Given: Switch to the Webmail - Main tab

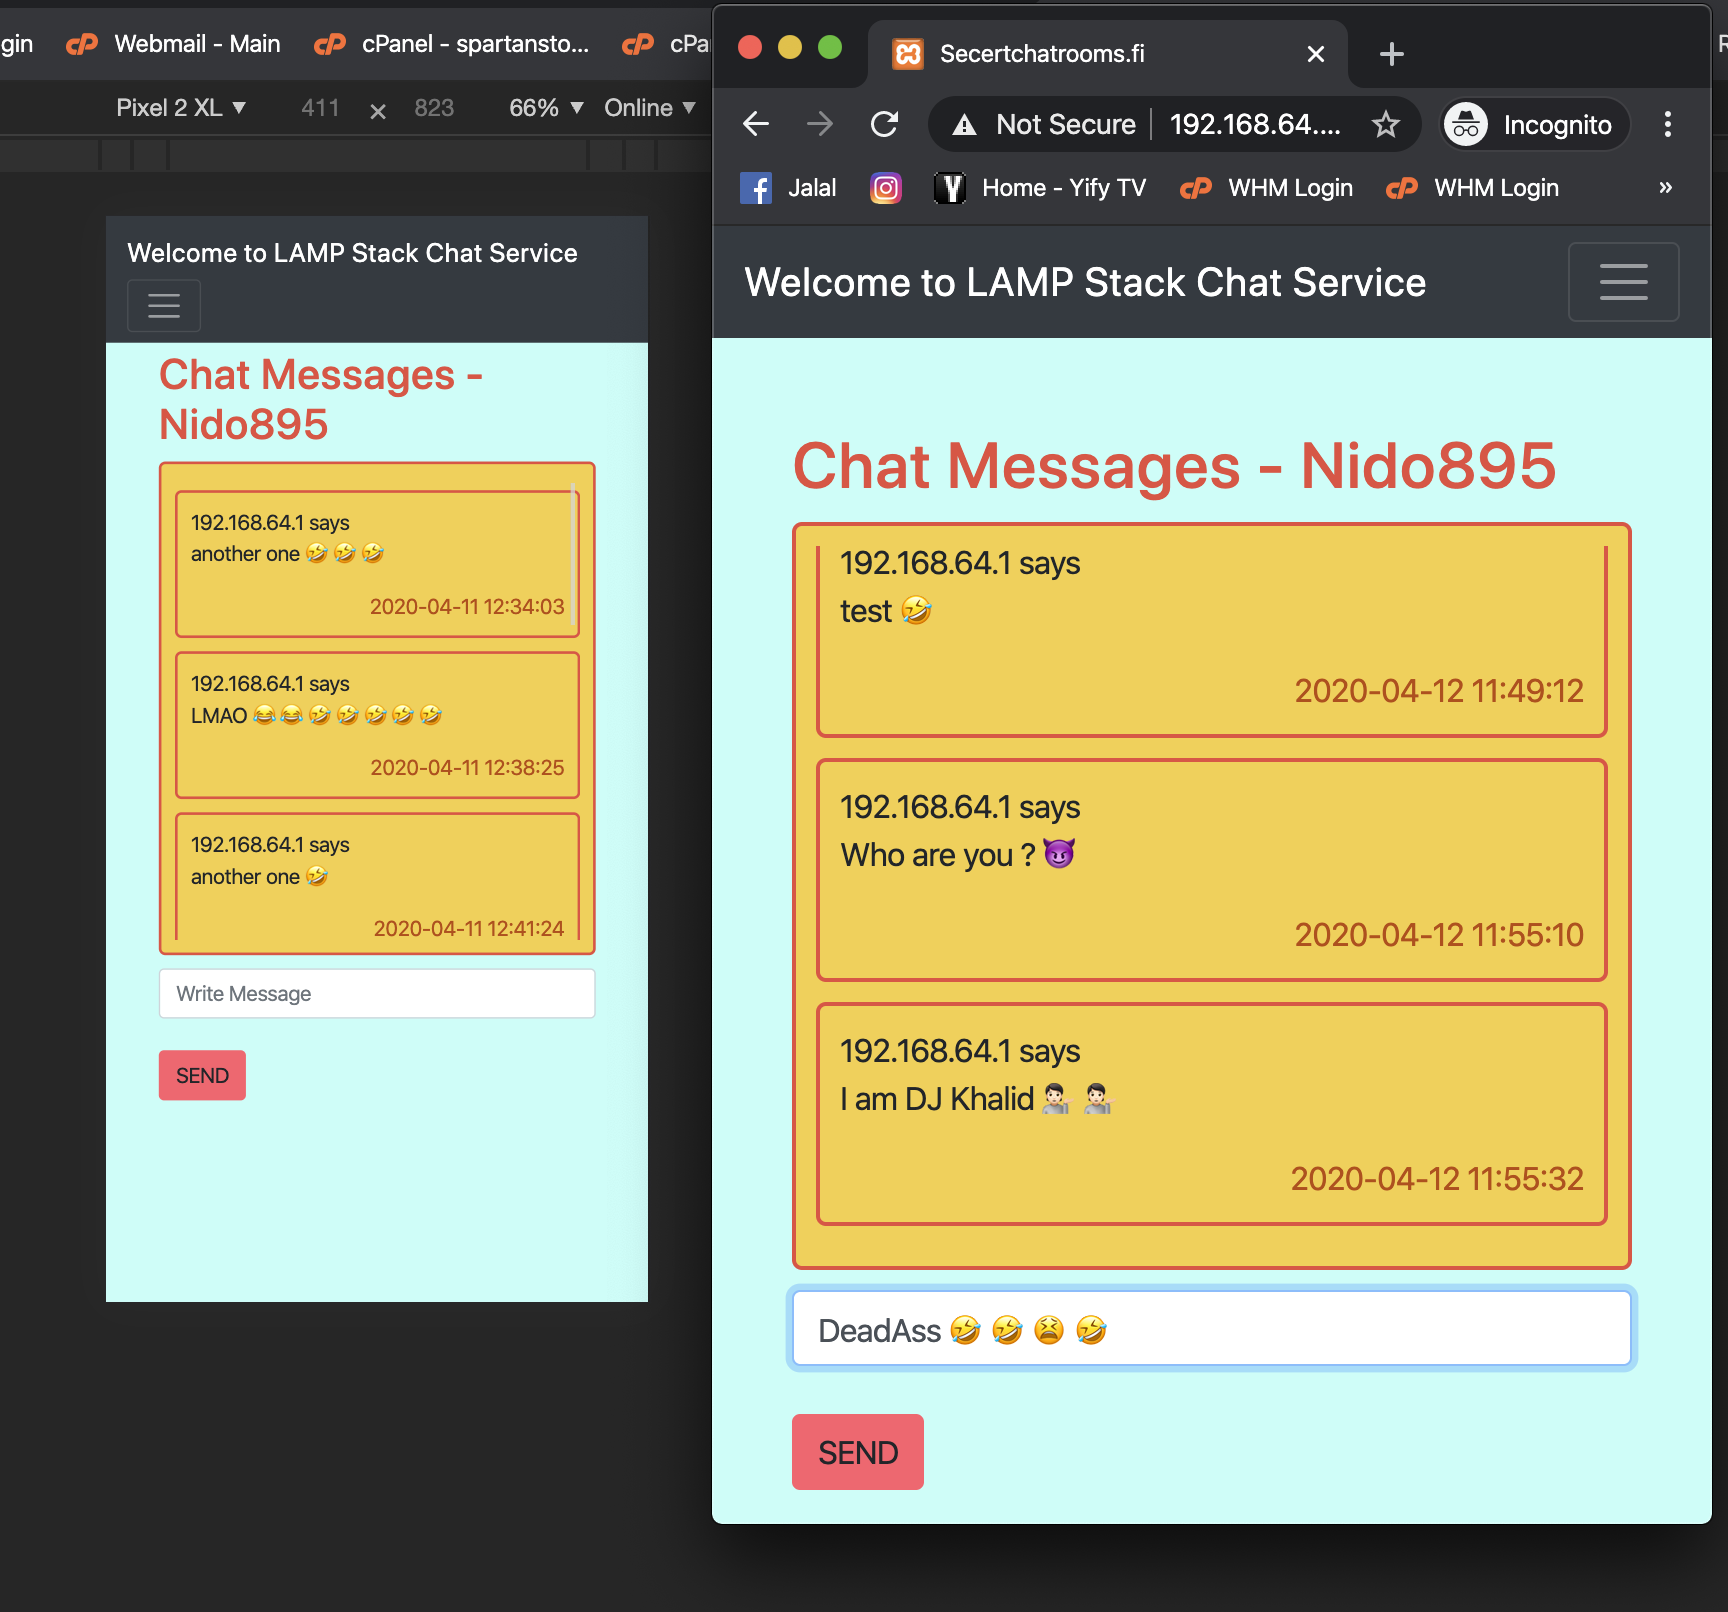Looking at the screenshot, I should coord(174,44).
